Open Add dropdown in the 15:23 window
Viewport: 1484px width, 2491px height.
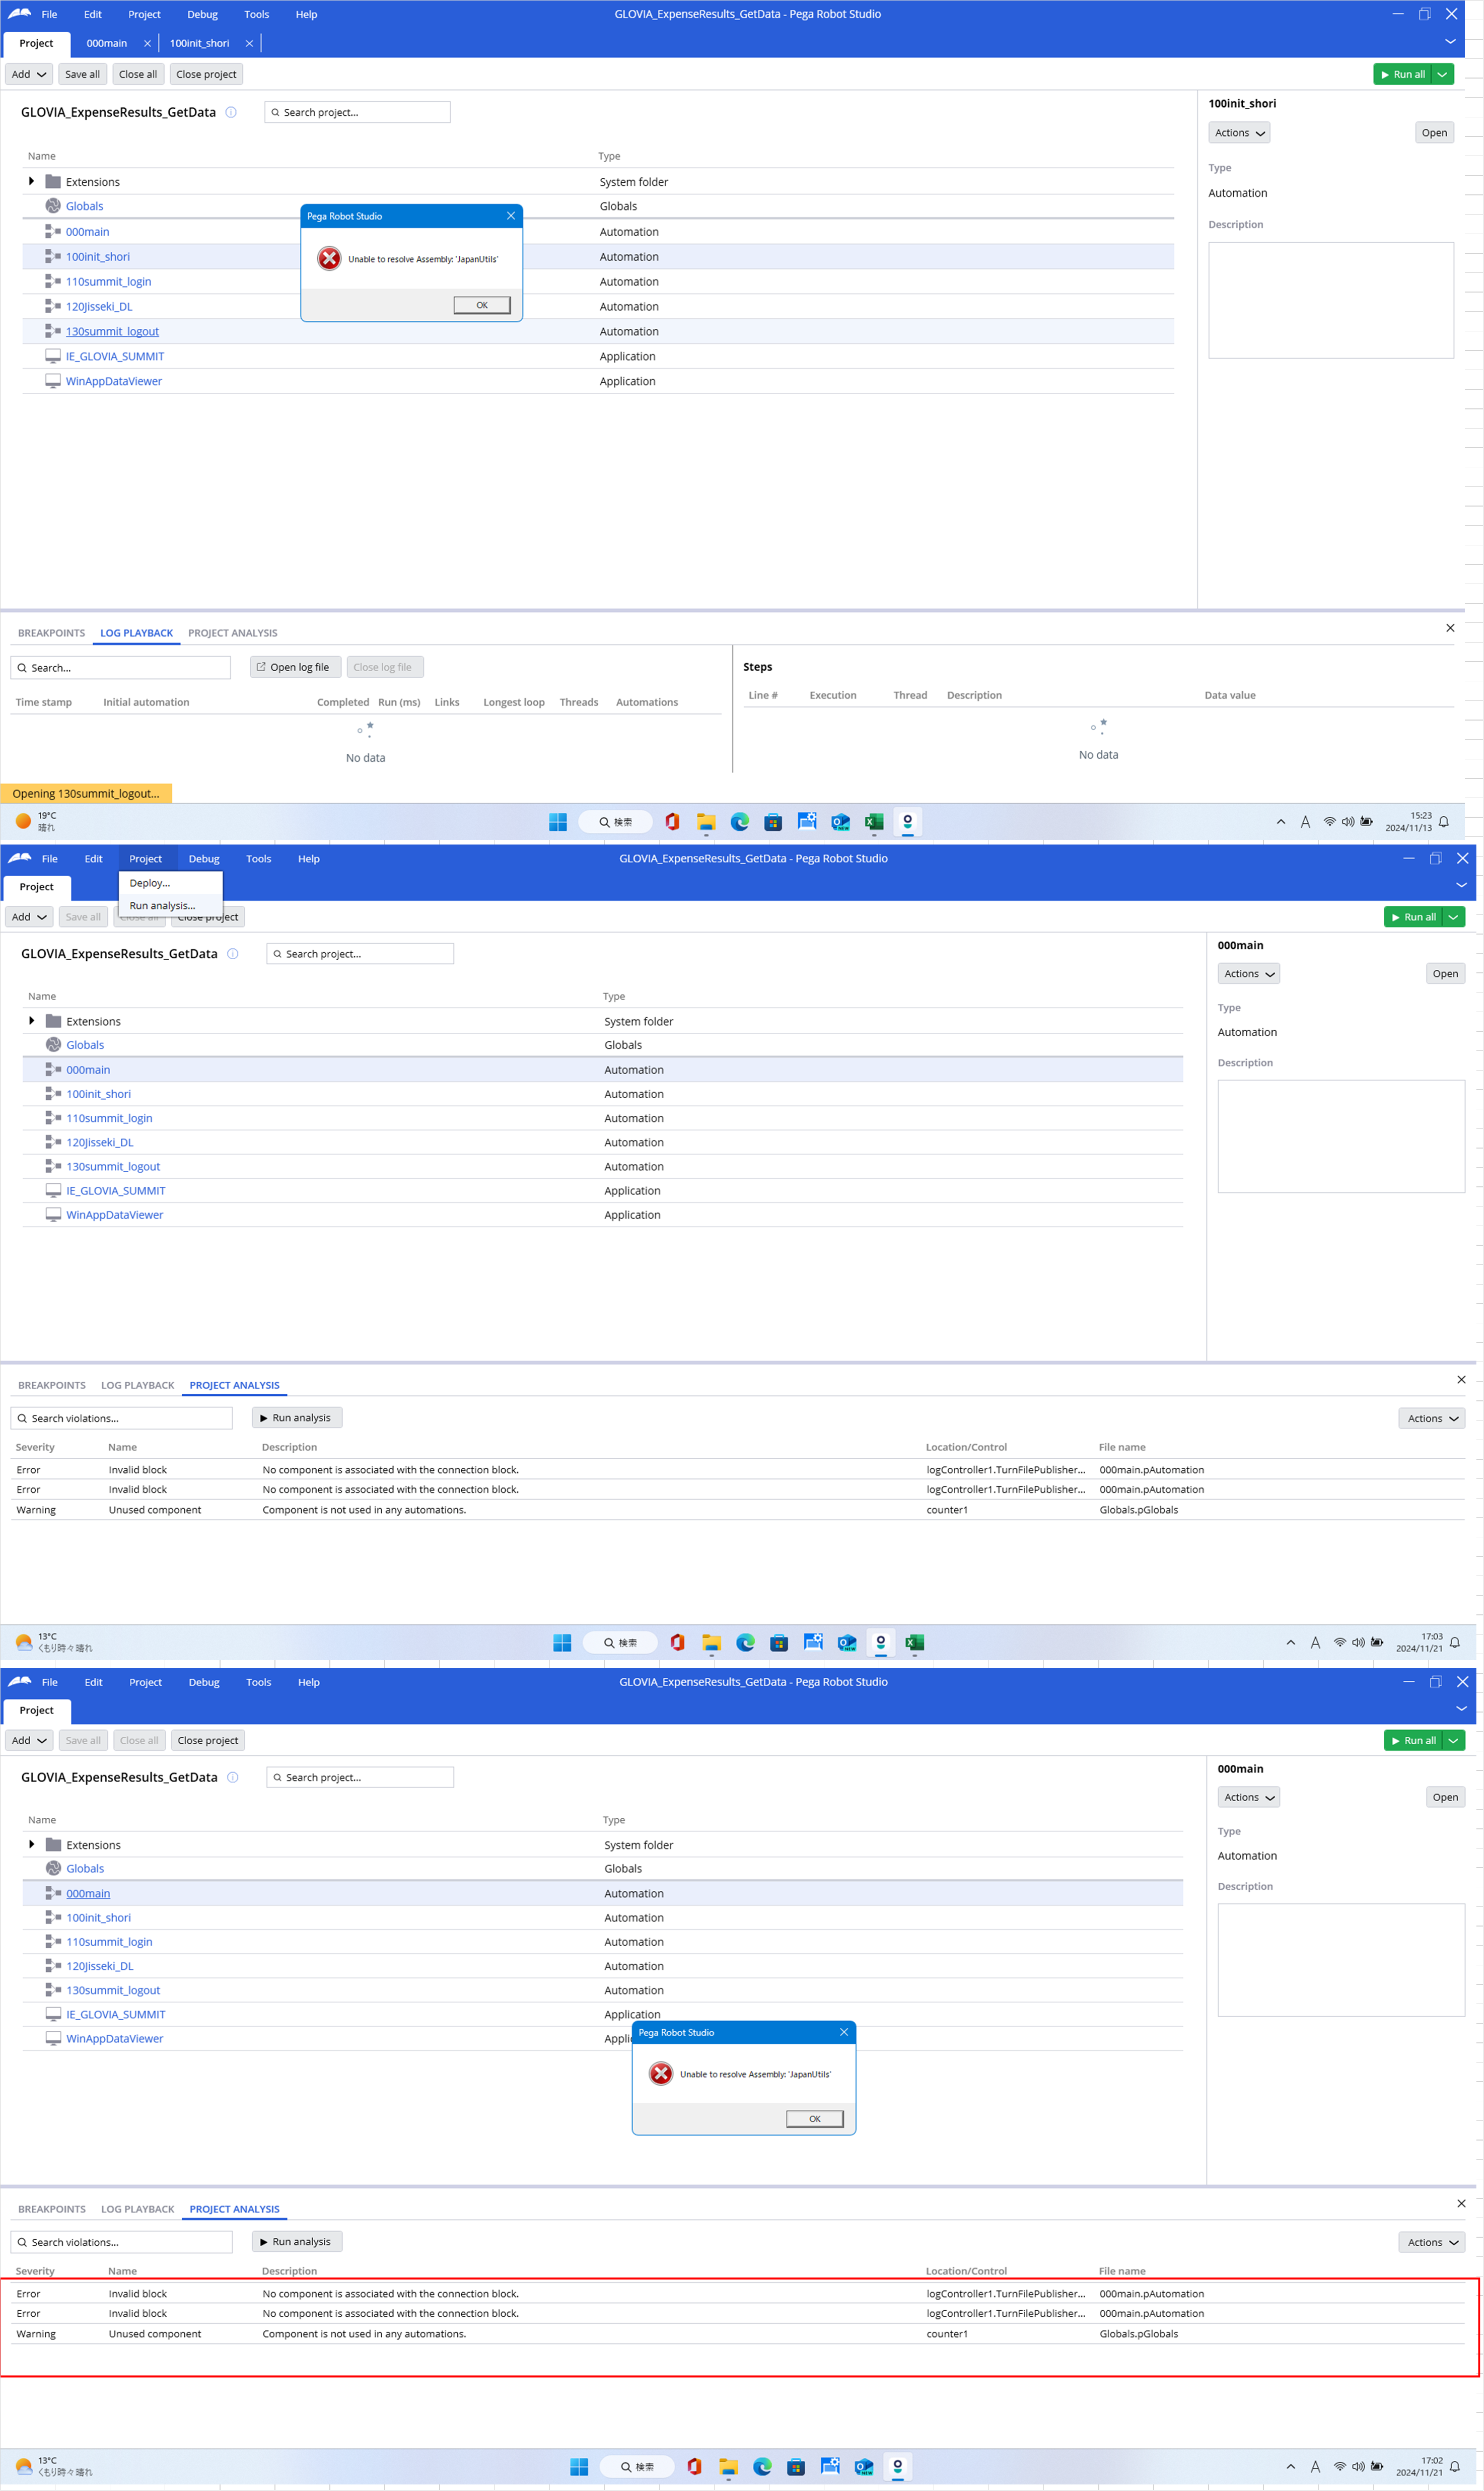tap(29, 74)
